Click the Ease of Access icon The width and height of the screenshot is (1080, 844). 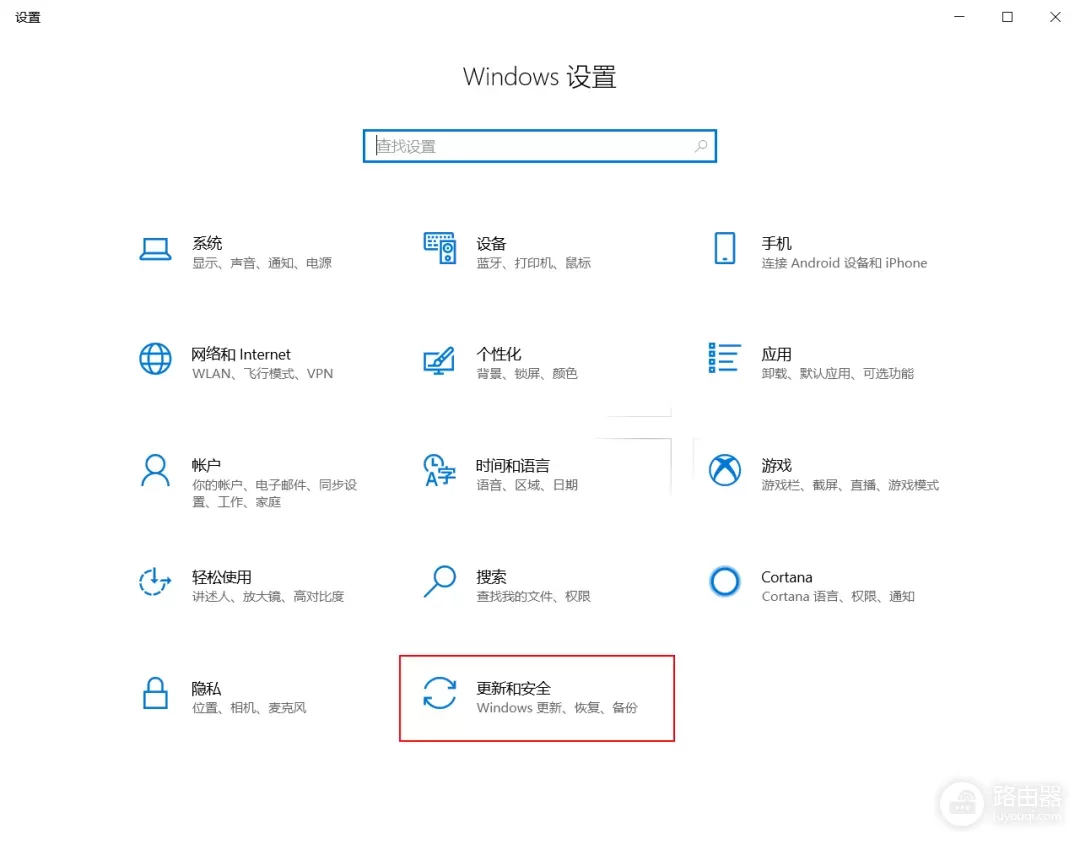155,581
